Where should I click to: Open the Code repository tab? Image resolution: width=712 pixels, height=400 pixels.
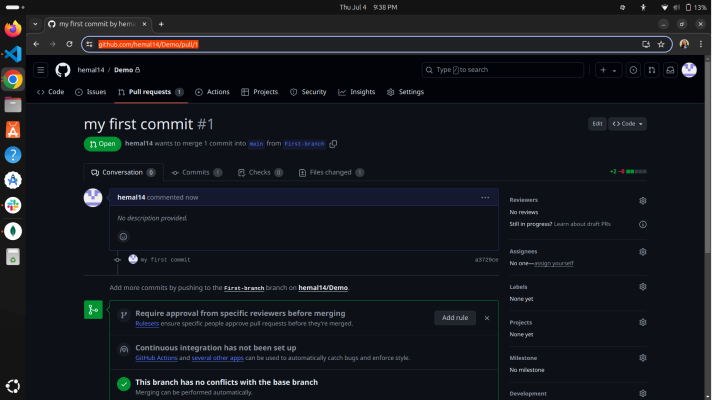[x=50, y=92]
